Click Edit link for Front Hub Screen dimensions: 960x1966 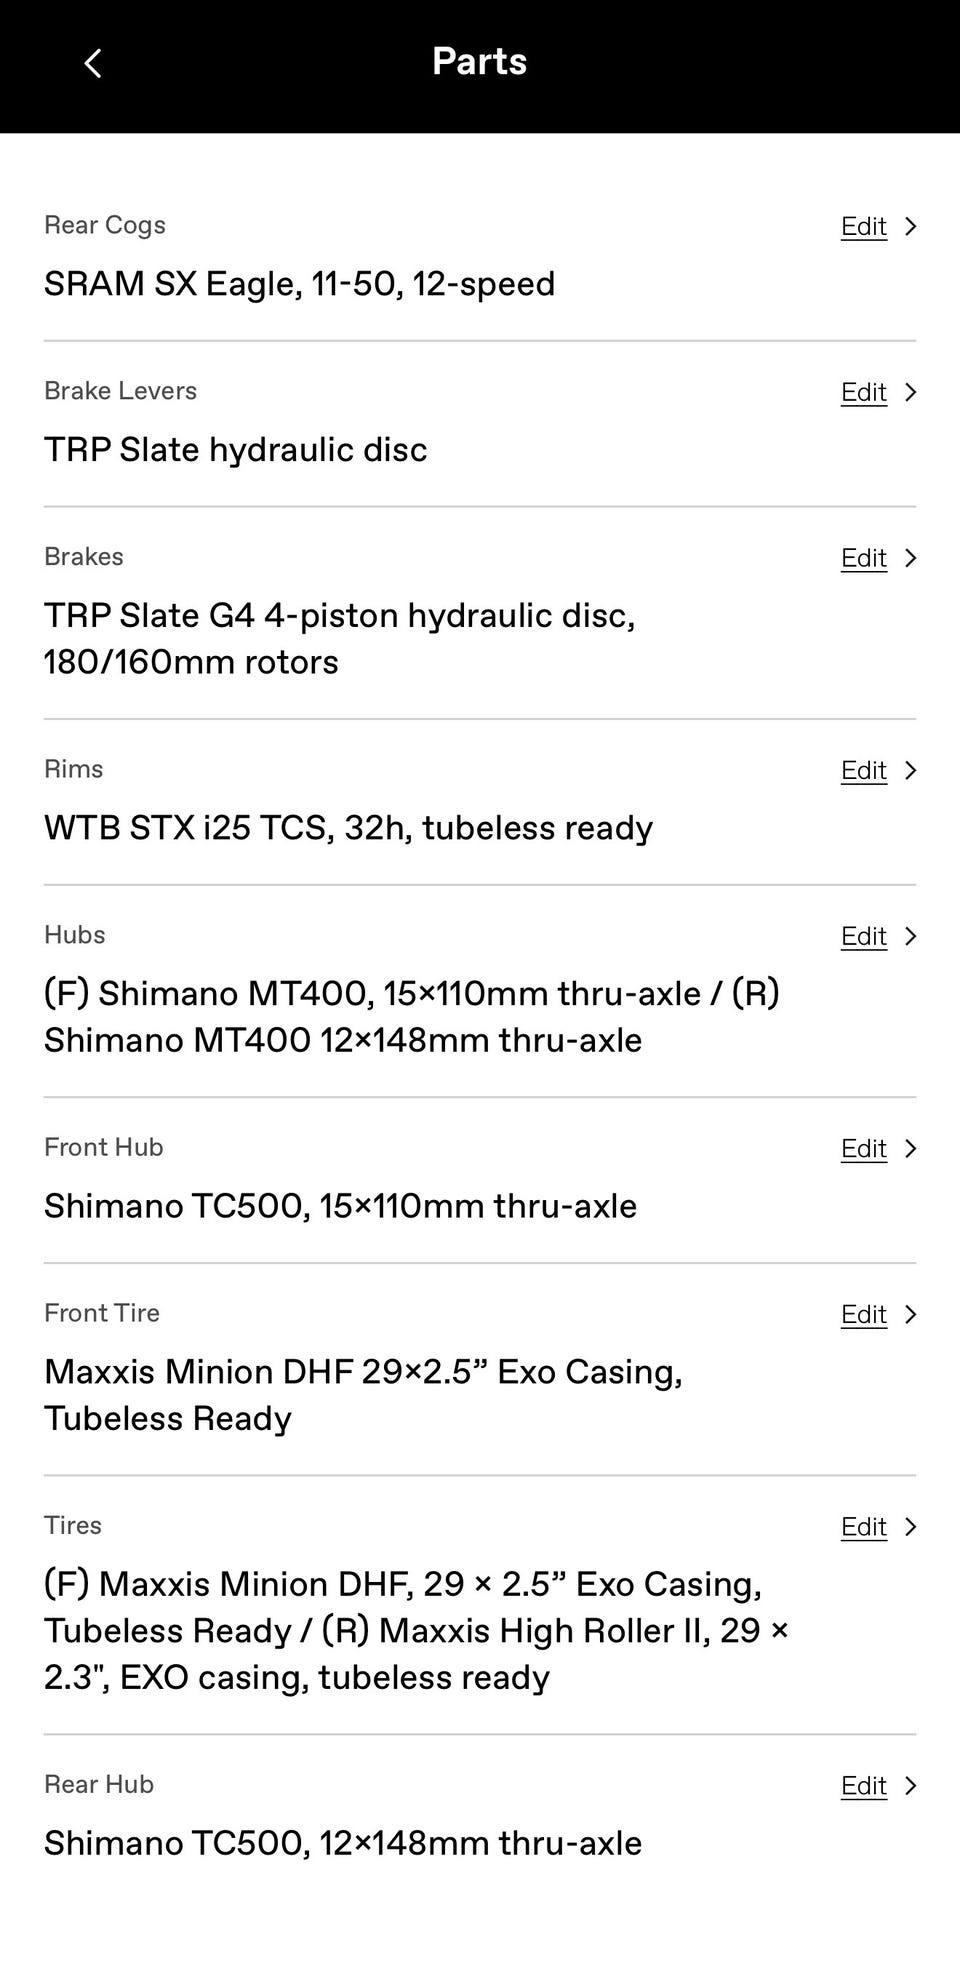tap(863, 1149)
